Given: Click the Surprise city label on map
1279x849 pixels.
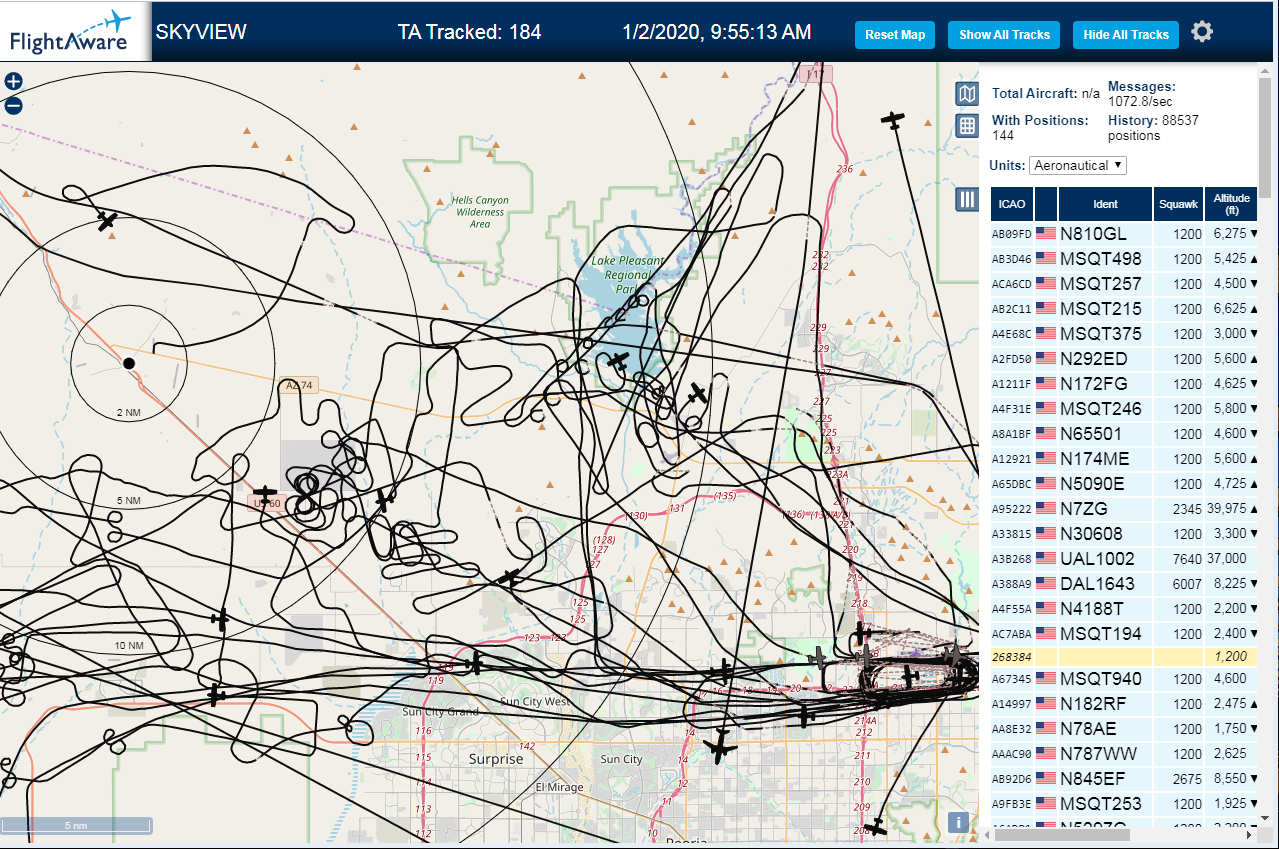Looking at the screenshot, I should click(x=496, y=759).
